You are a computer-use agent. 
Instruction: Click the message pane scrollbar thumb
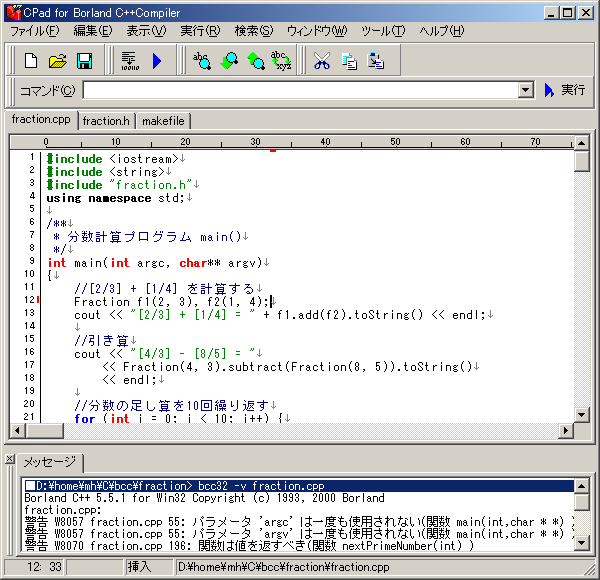[x=582, y=502]
